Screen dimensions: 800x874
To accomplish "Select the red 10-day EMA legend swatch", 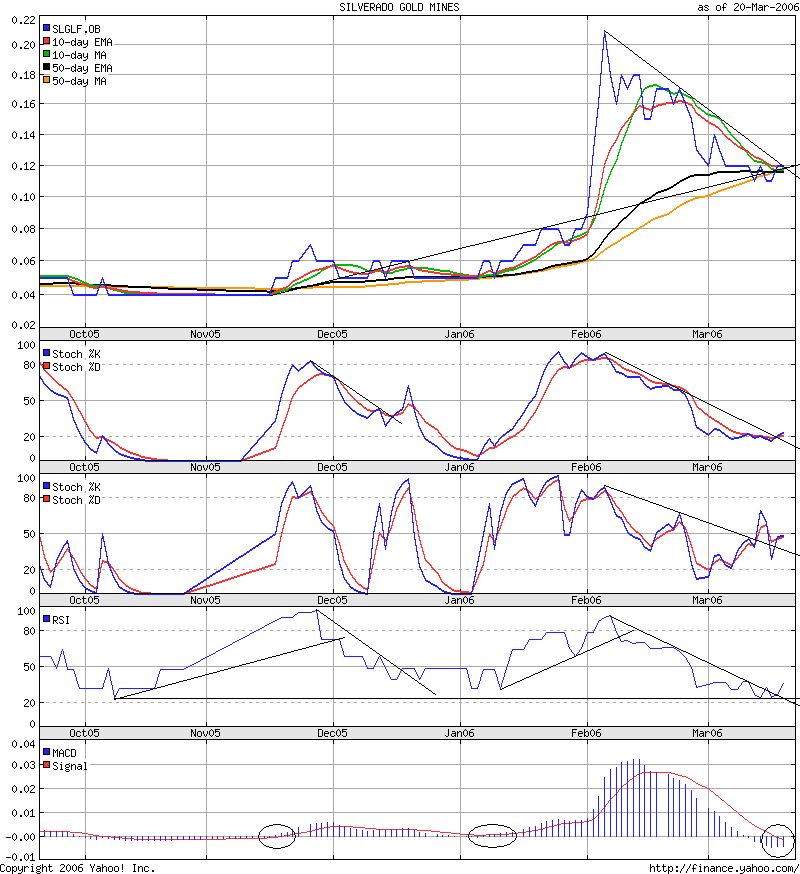I will point(47,41).
